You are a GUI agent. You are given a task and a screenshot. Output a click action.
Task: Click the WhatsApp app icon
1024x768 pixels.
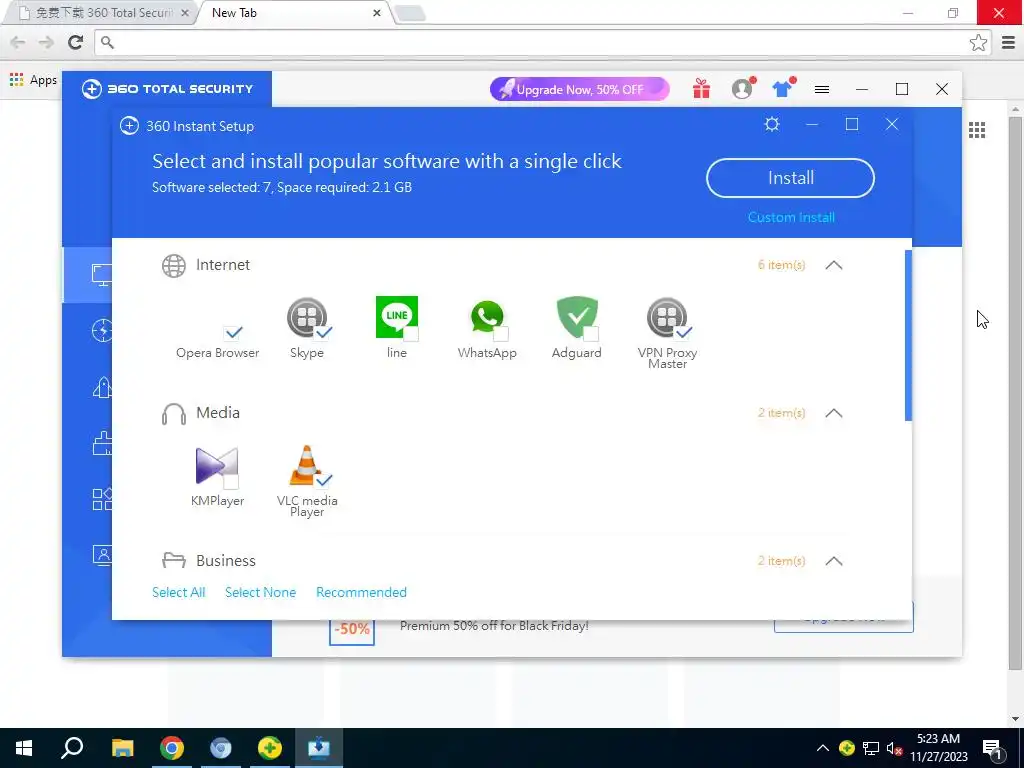point(487,317)
